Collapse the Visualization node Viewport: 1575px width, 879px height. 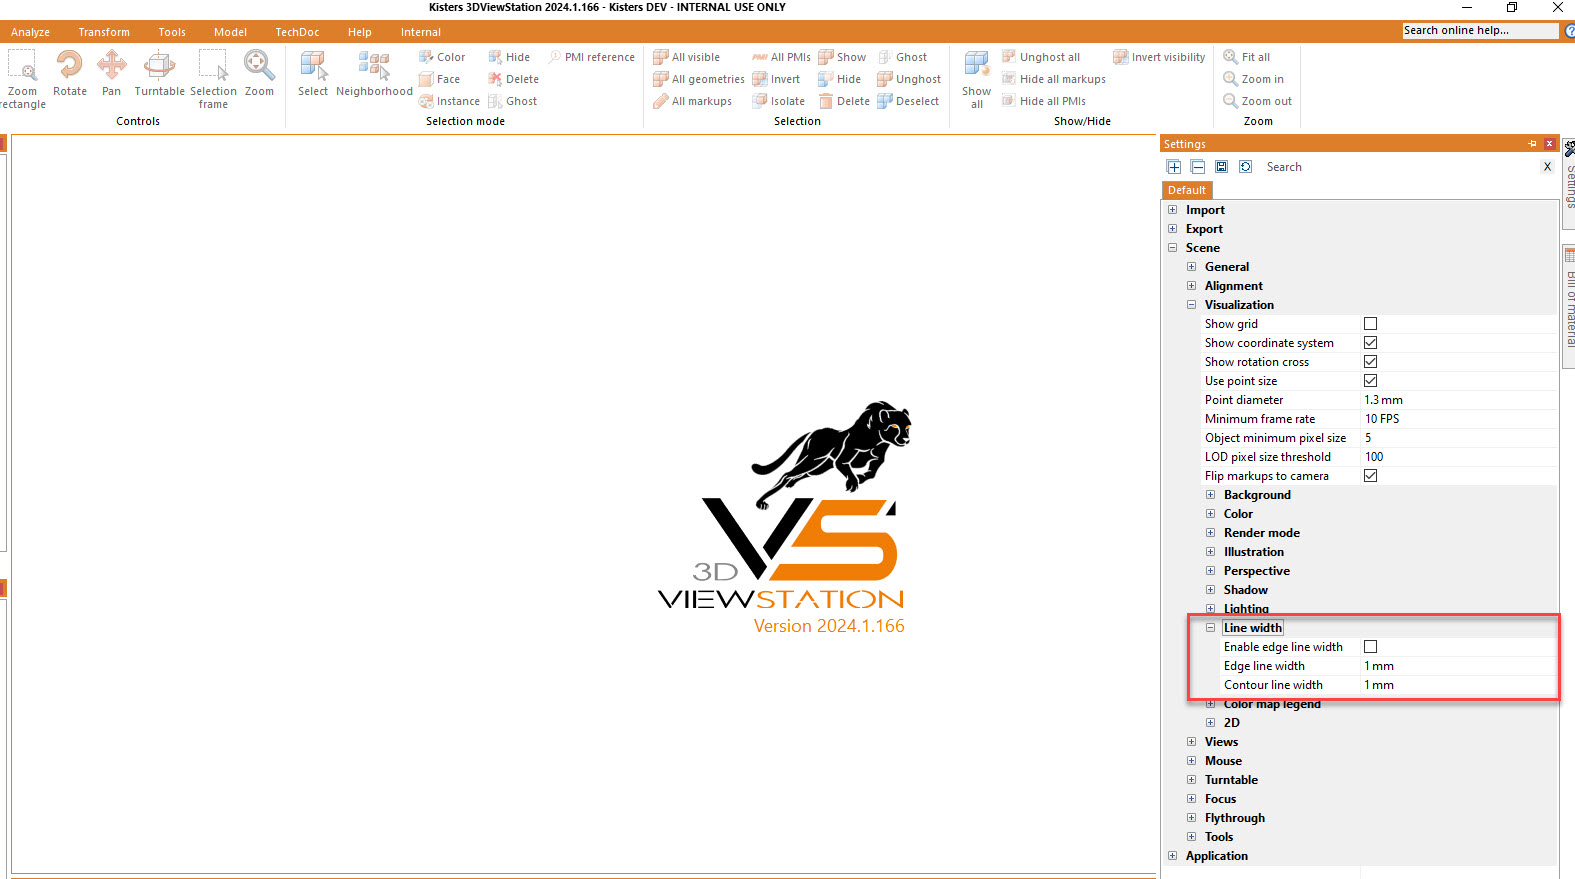coord(1191,305)
